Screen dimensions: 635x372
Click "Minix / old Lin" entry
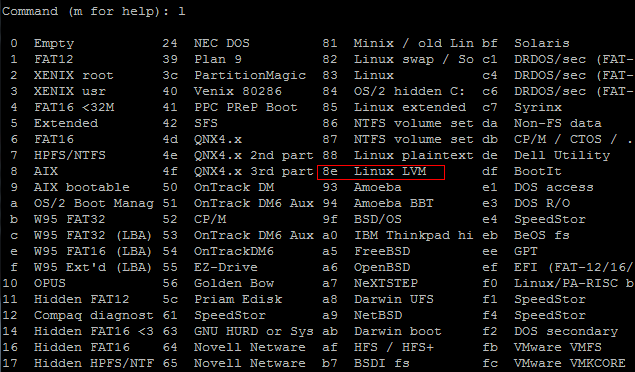(413, 43)
